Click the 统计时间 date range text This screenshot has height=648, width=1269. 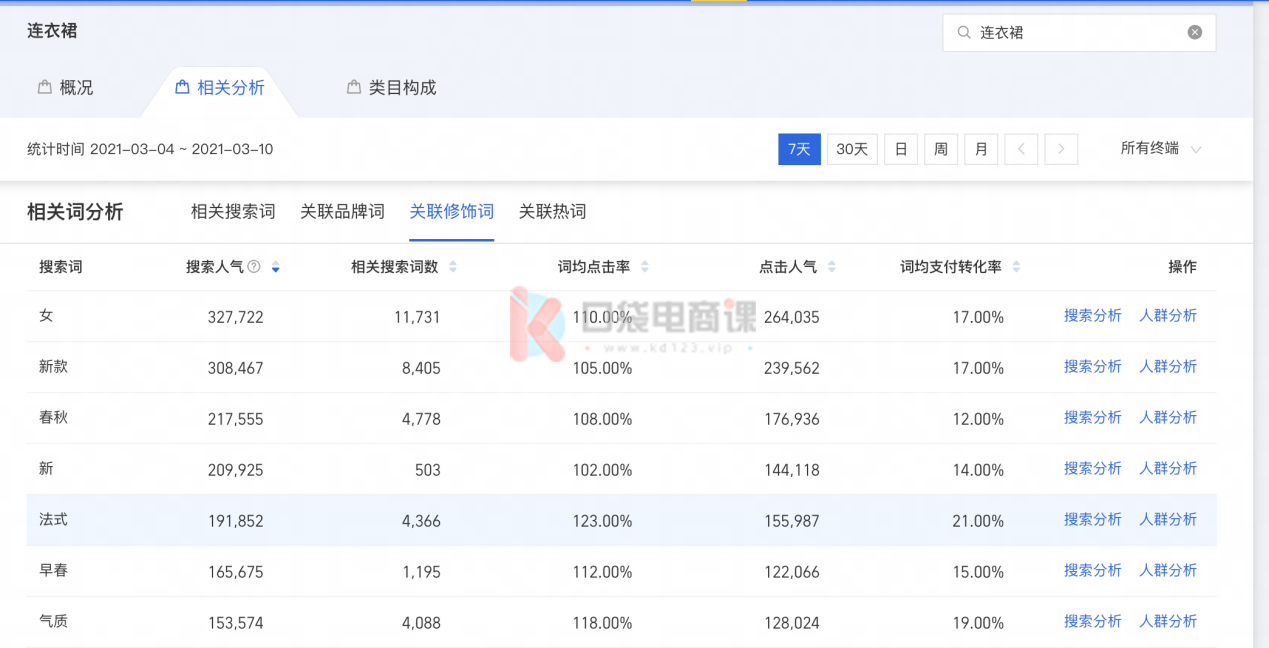pyautogui.click(x=150, y=149)
